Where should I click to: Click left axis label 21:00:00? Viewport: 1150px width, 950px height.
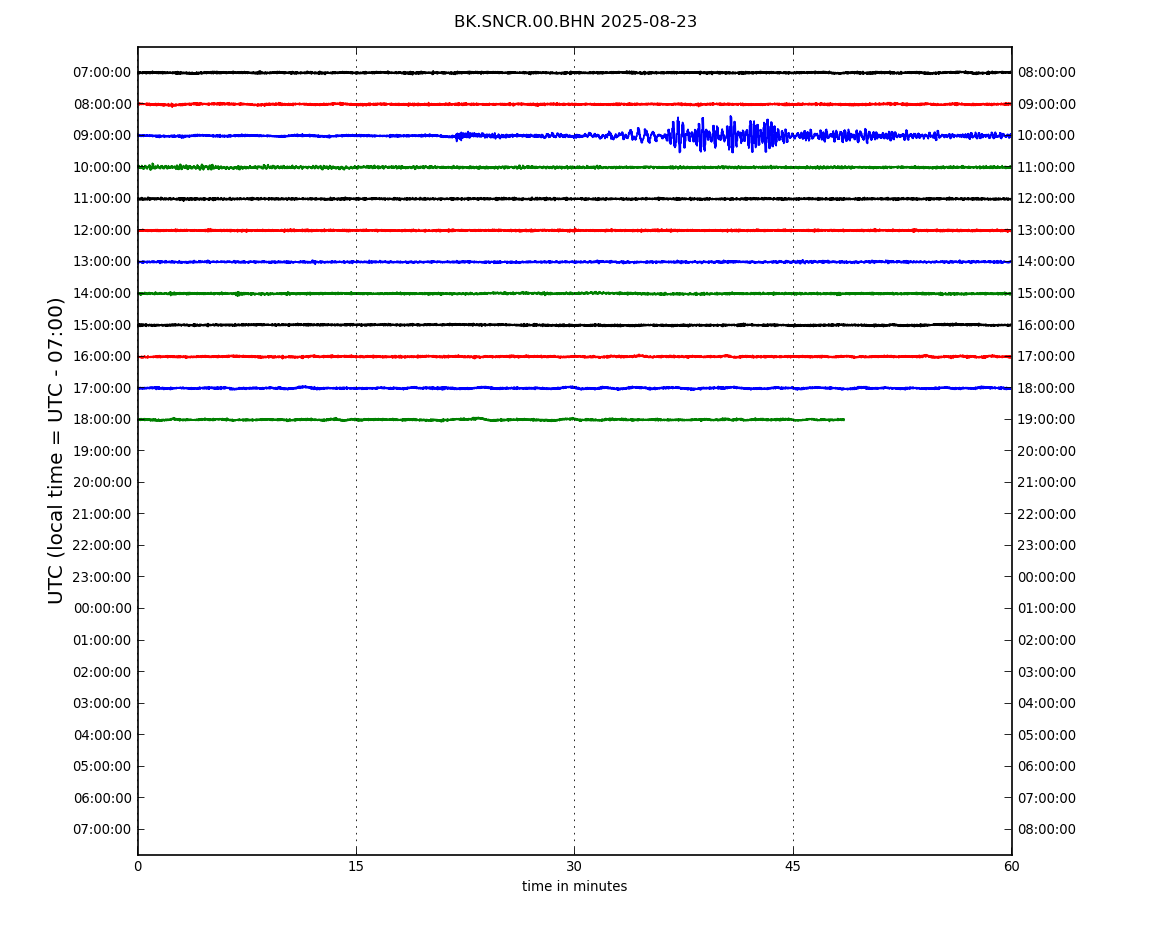point(103,514)
